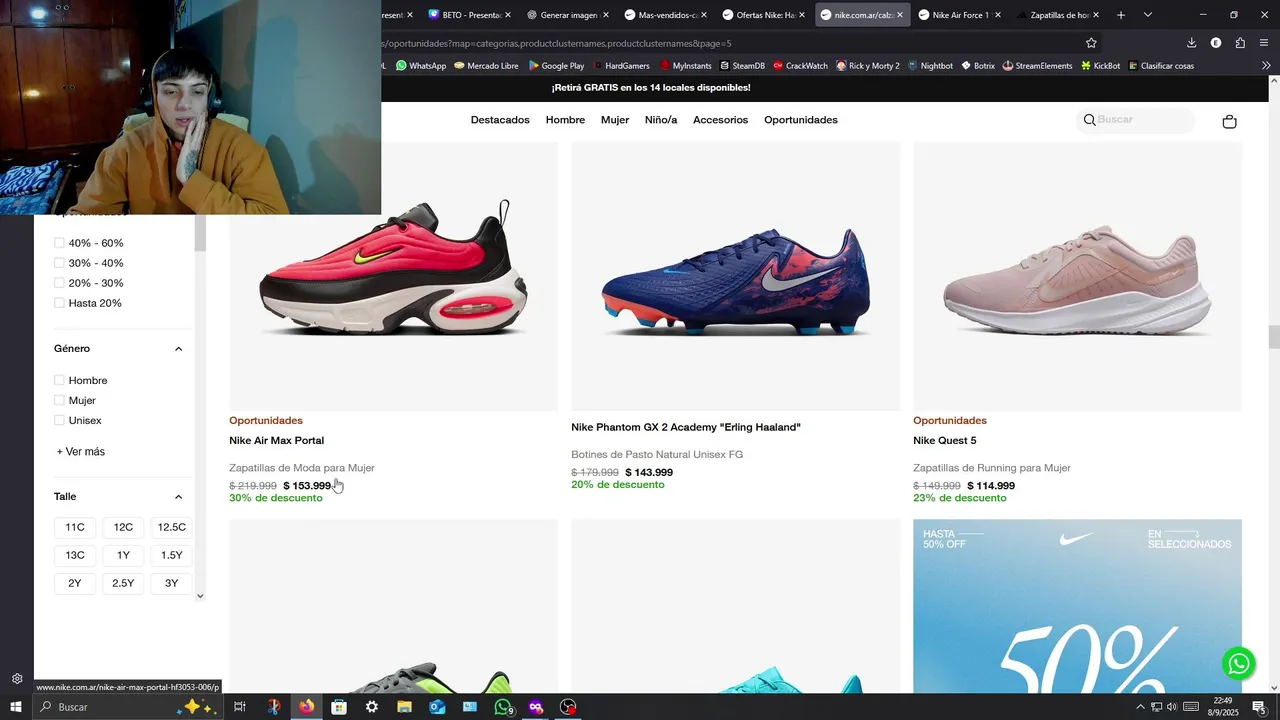Open the Rick y Morty 2 bookmark
The width and height of the screenshot is (1280, 720).
pos(868,66)
